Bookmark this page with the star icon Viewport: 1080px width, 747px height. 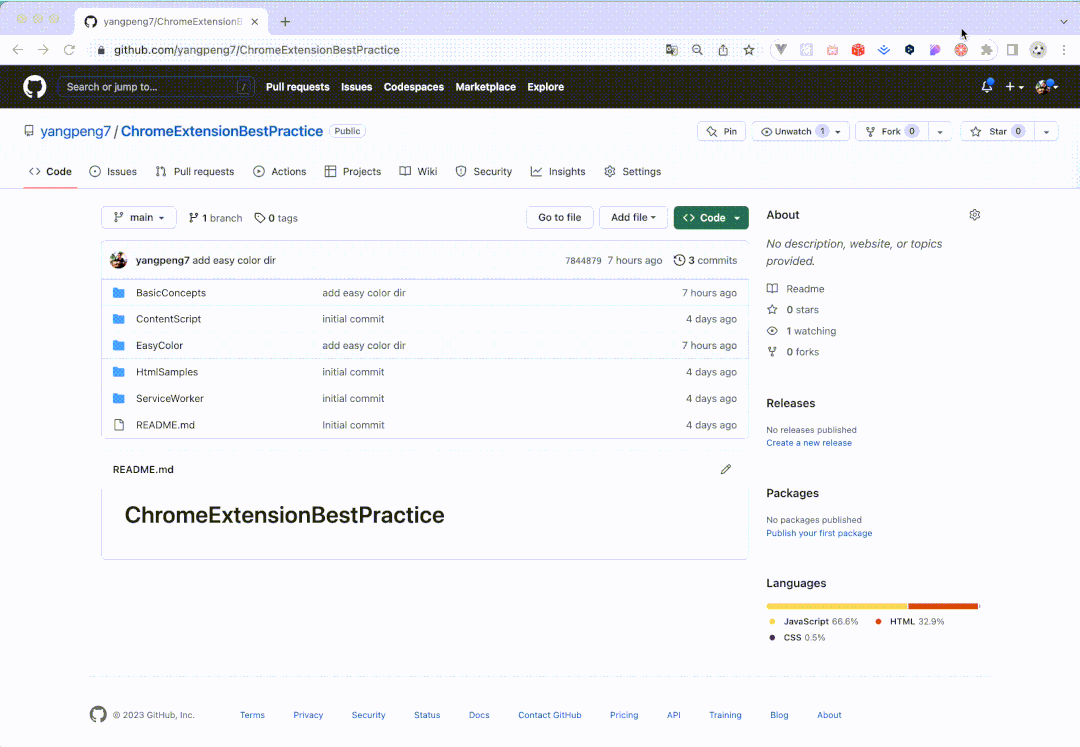coord(749,50)
